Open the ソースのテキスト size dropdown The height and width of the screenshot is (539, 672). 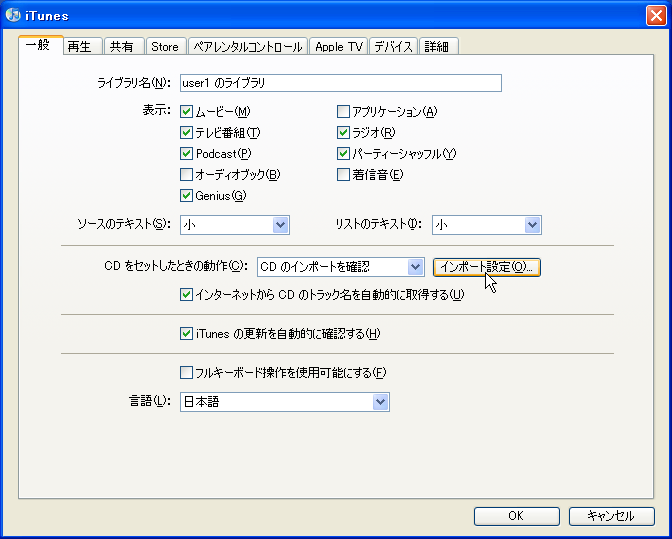[235, 225]
